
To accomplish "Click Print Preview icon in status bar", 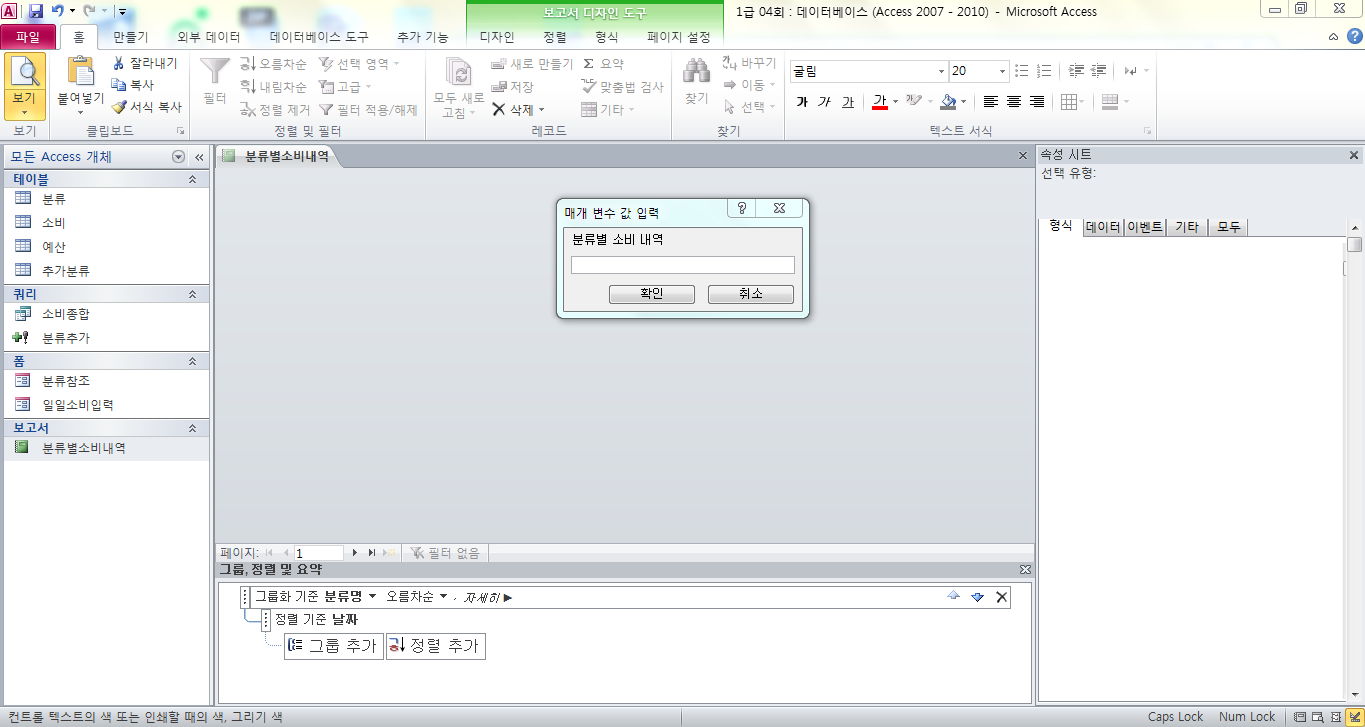I will 1316,716.
